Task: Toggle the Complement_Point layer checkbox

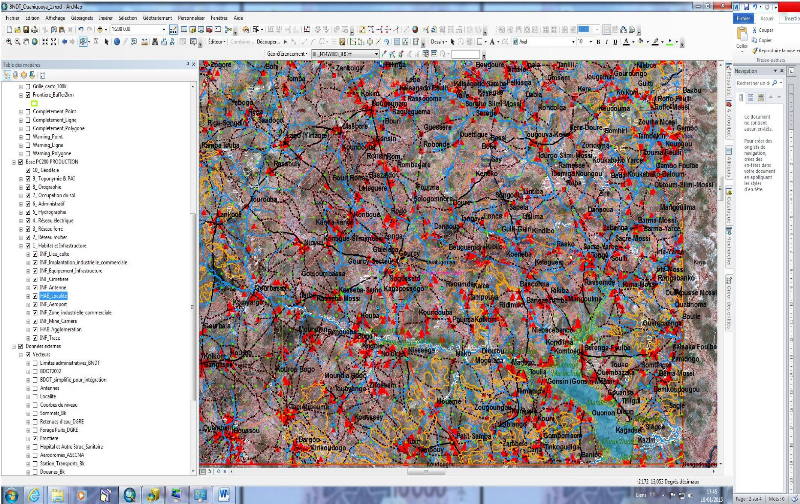Action: pos(27,111)
